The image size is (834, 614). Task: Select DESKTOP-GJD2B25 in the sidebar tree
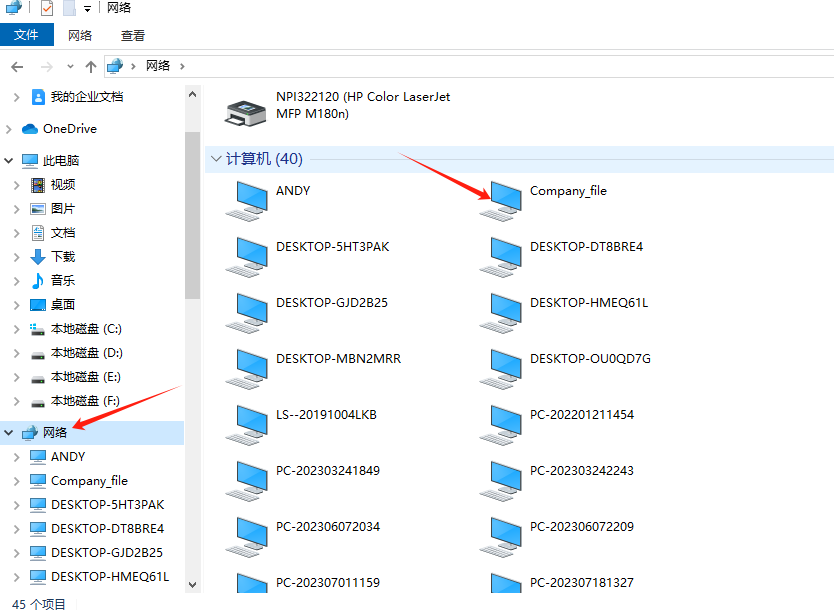click(x=106, y=552)
